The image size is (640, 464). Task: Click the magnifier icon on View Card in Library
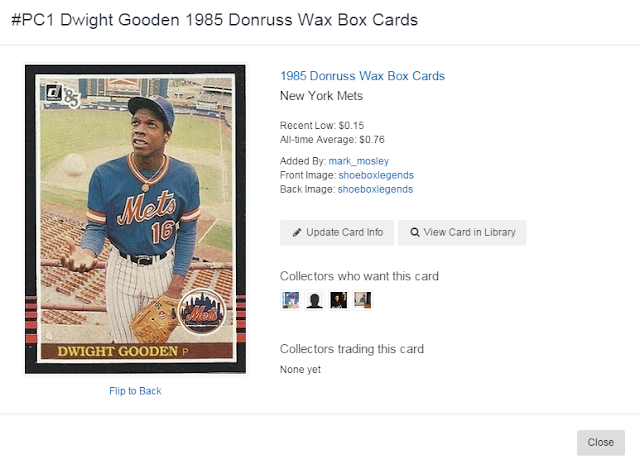[415, 233]
